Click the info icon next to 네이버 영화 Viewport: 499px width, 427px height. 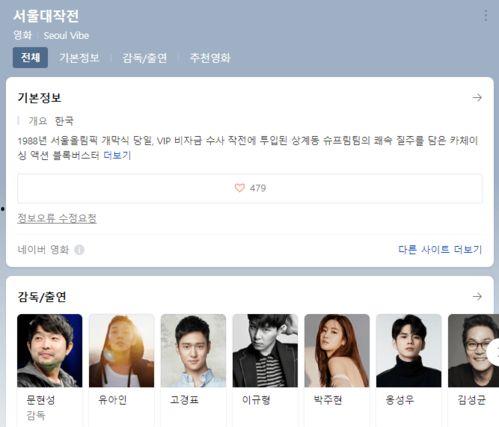[79, 250]
